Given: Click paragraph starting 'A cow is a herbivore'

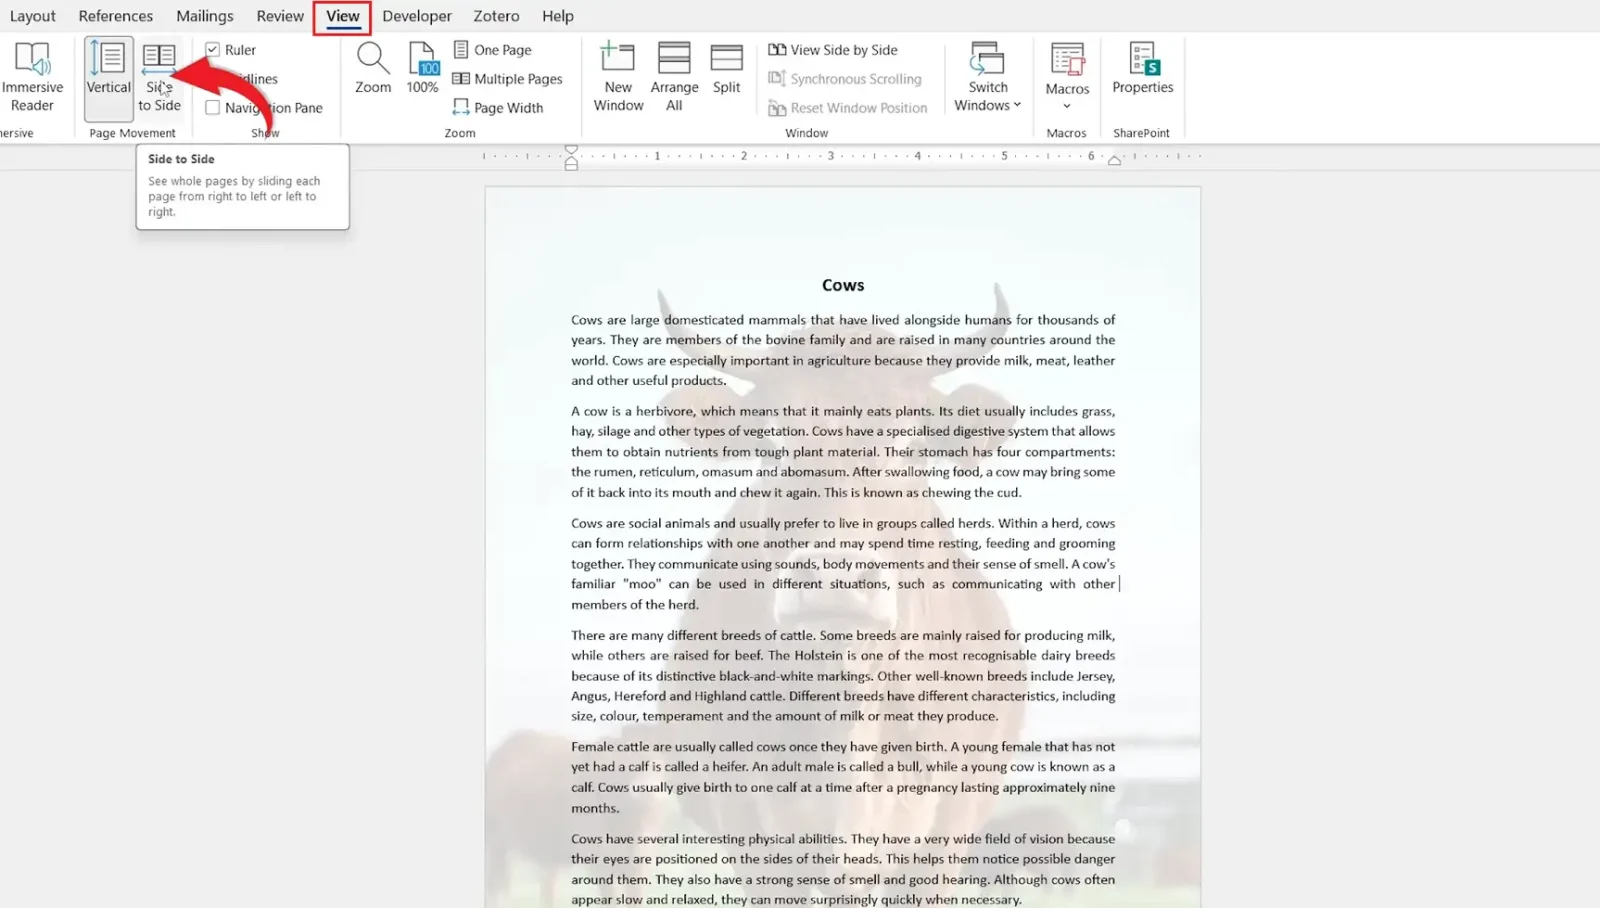Looking at the screenshot, I should [x=843, y=451].
